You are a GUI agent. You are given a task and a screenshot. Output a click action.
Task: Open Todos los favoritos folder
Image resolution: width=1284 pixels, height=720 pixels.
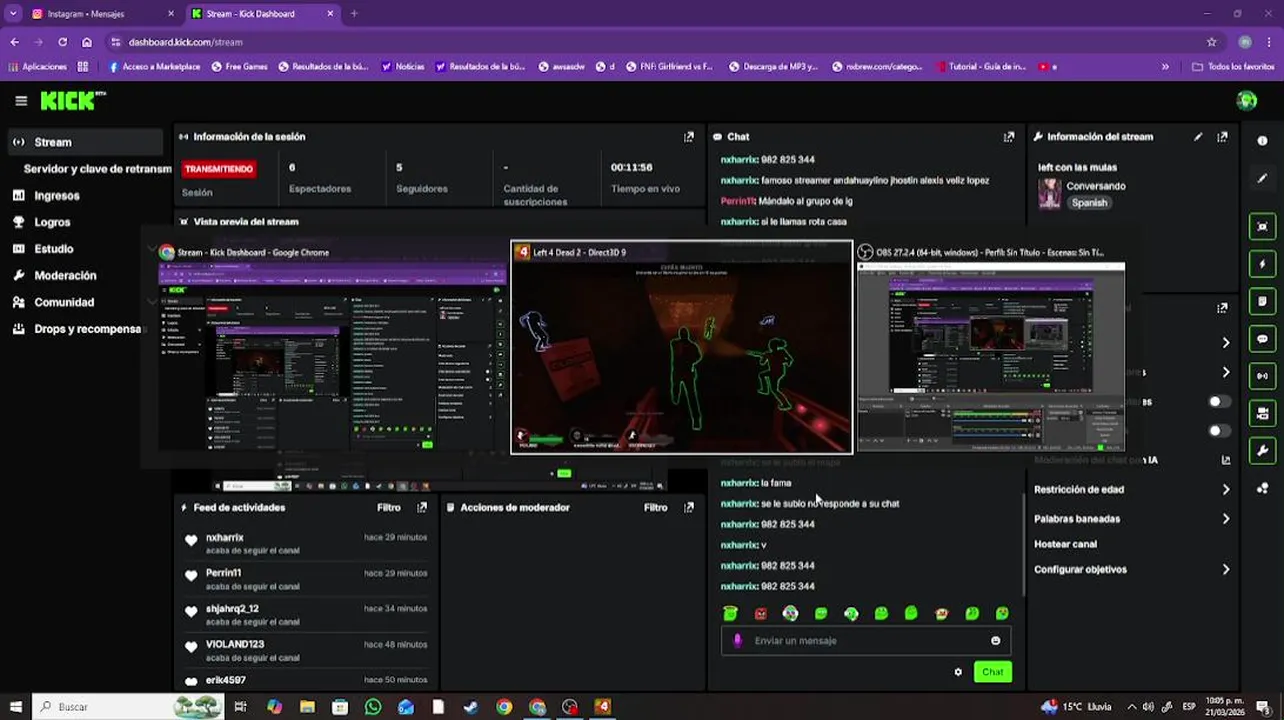point(1233,67)
